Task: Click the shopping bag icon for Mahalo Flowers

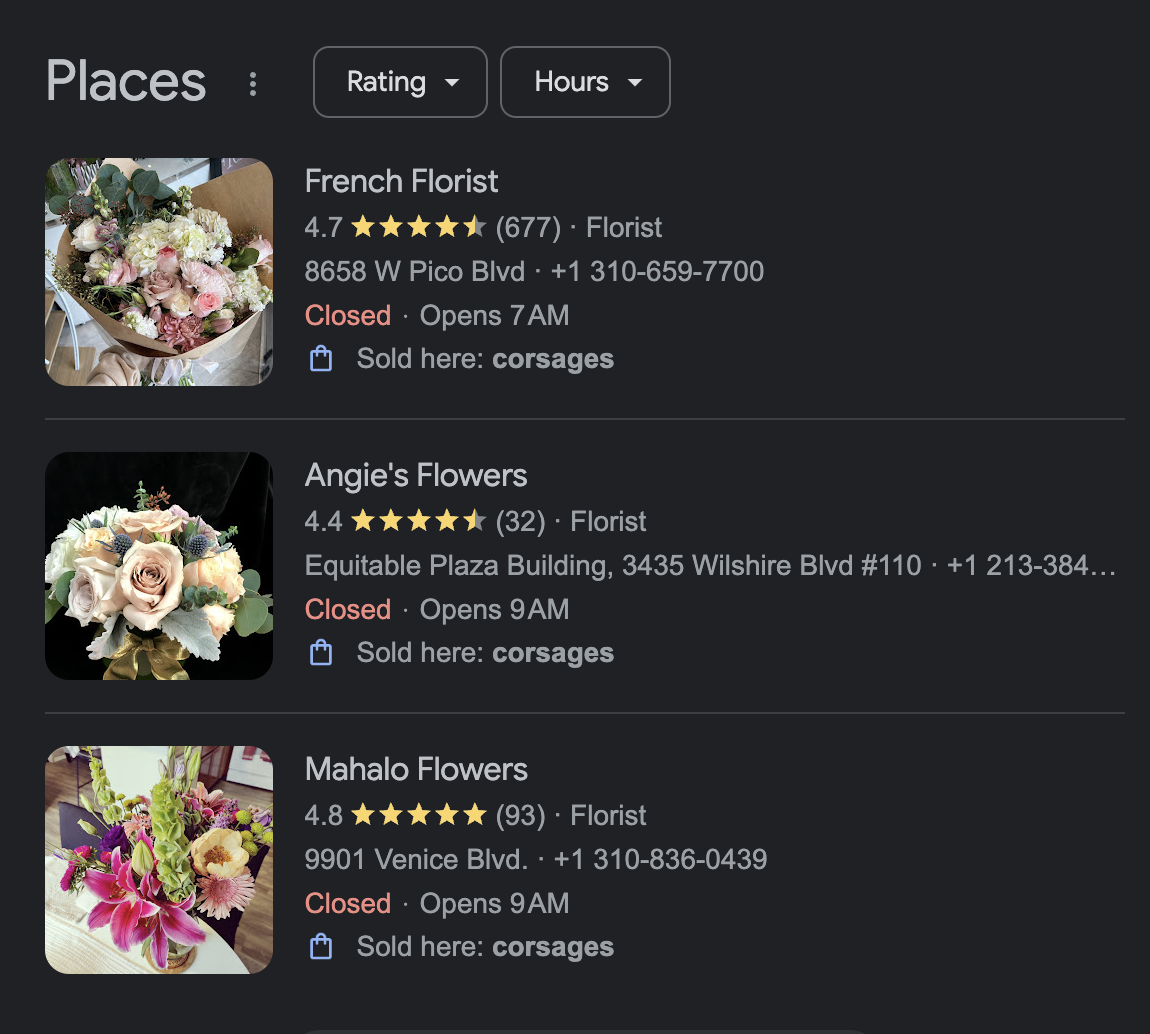Action: pyautogui.click(x=320, y=945)
